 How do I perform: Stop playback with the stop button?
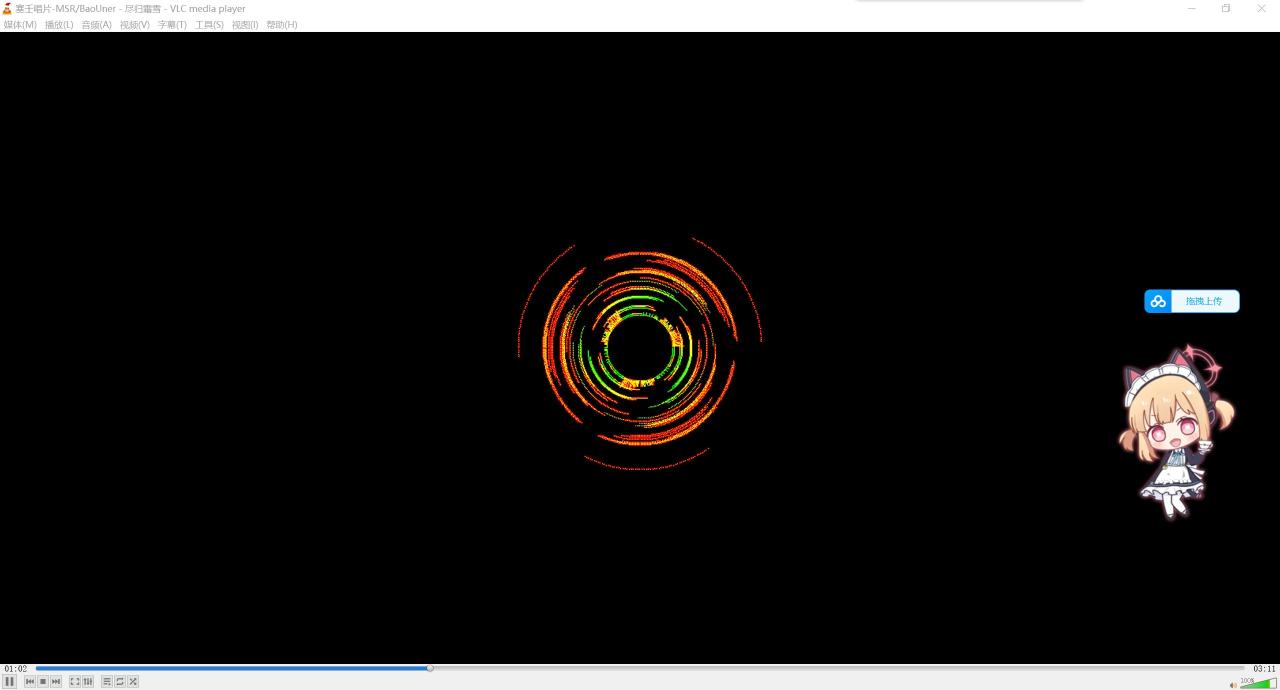pyautogui.click(x=43, y=681)
